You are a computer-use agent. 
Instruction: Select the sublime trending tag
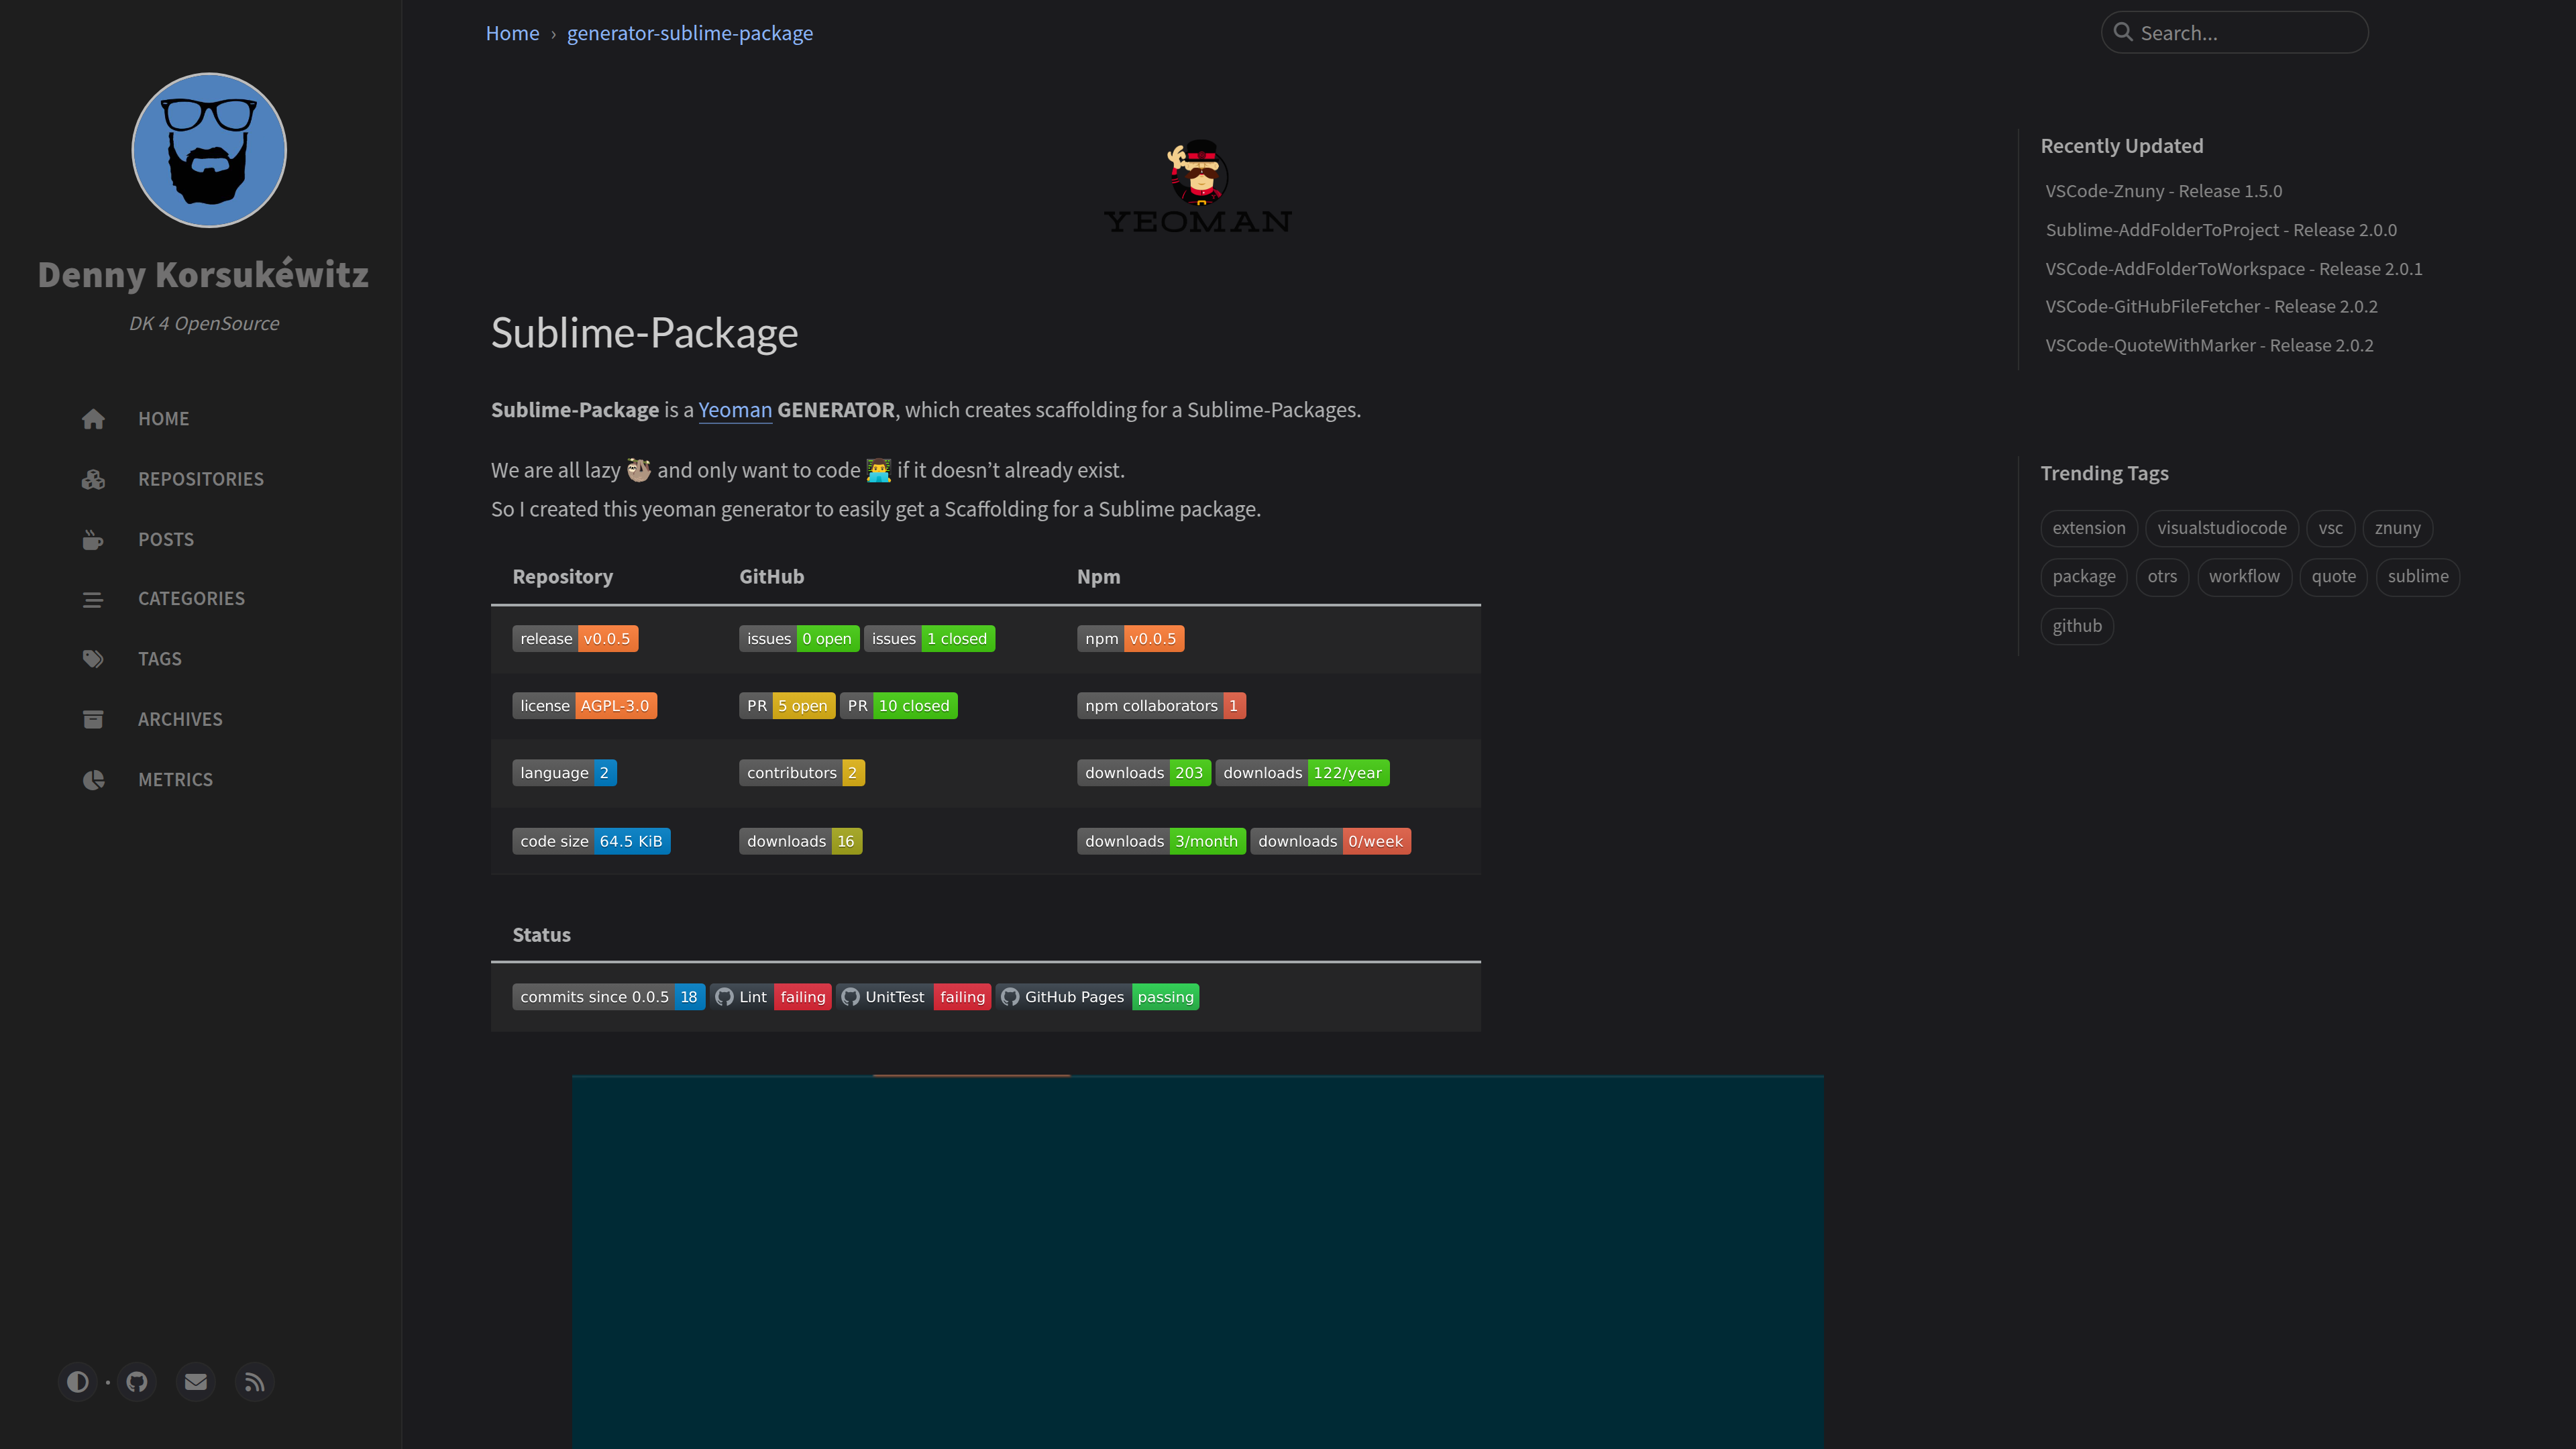pos(2418,577)
